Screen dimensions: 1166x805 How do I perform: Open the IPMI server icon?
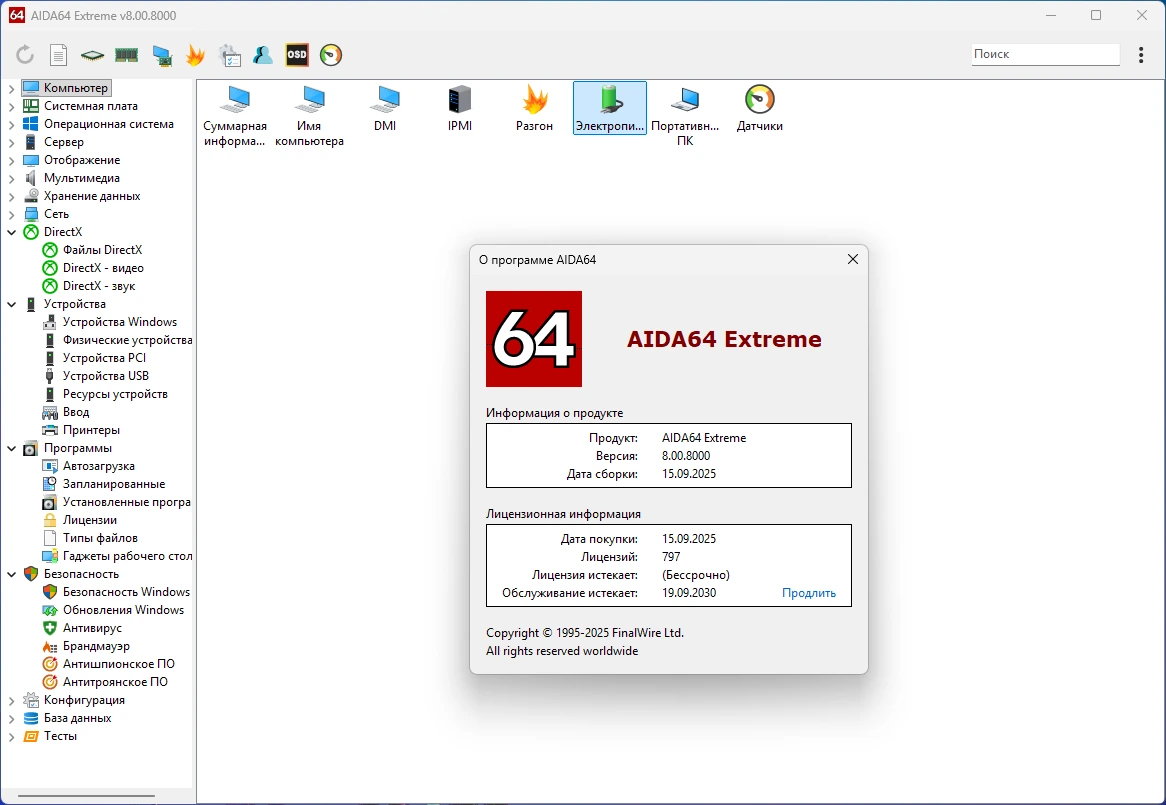click(x=460, y=109)
